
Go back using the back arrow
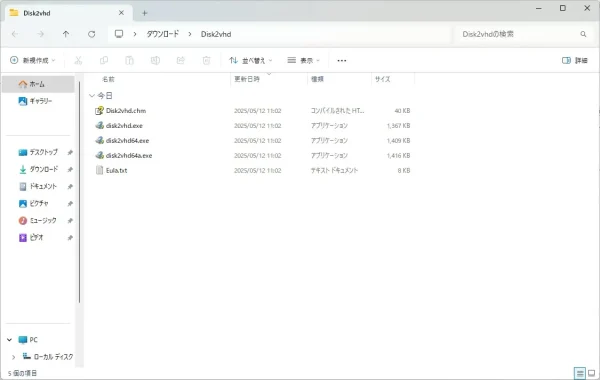pos(15,34)
